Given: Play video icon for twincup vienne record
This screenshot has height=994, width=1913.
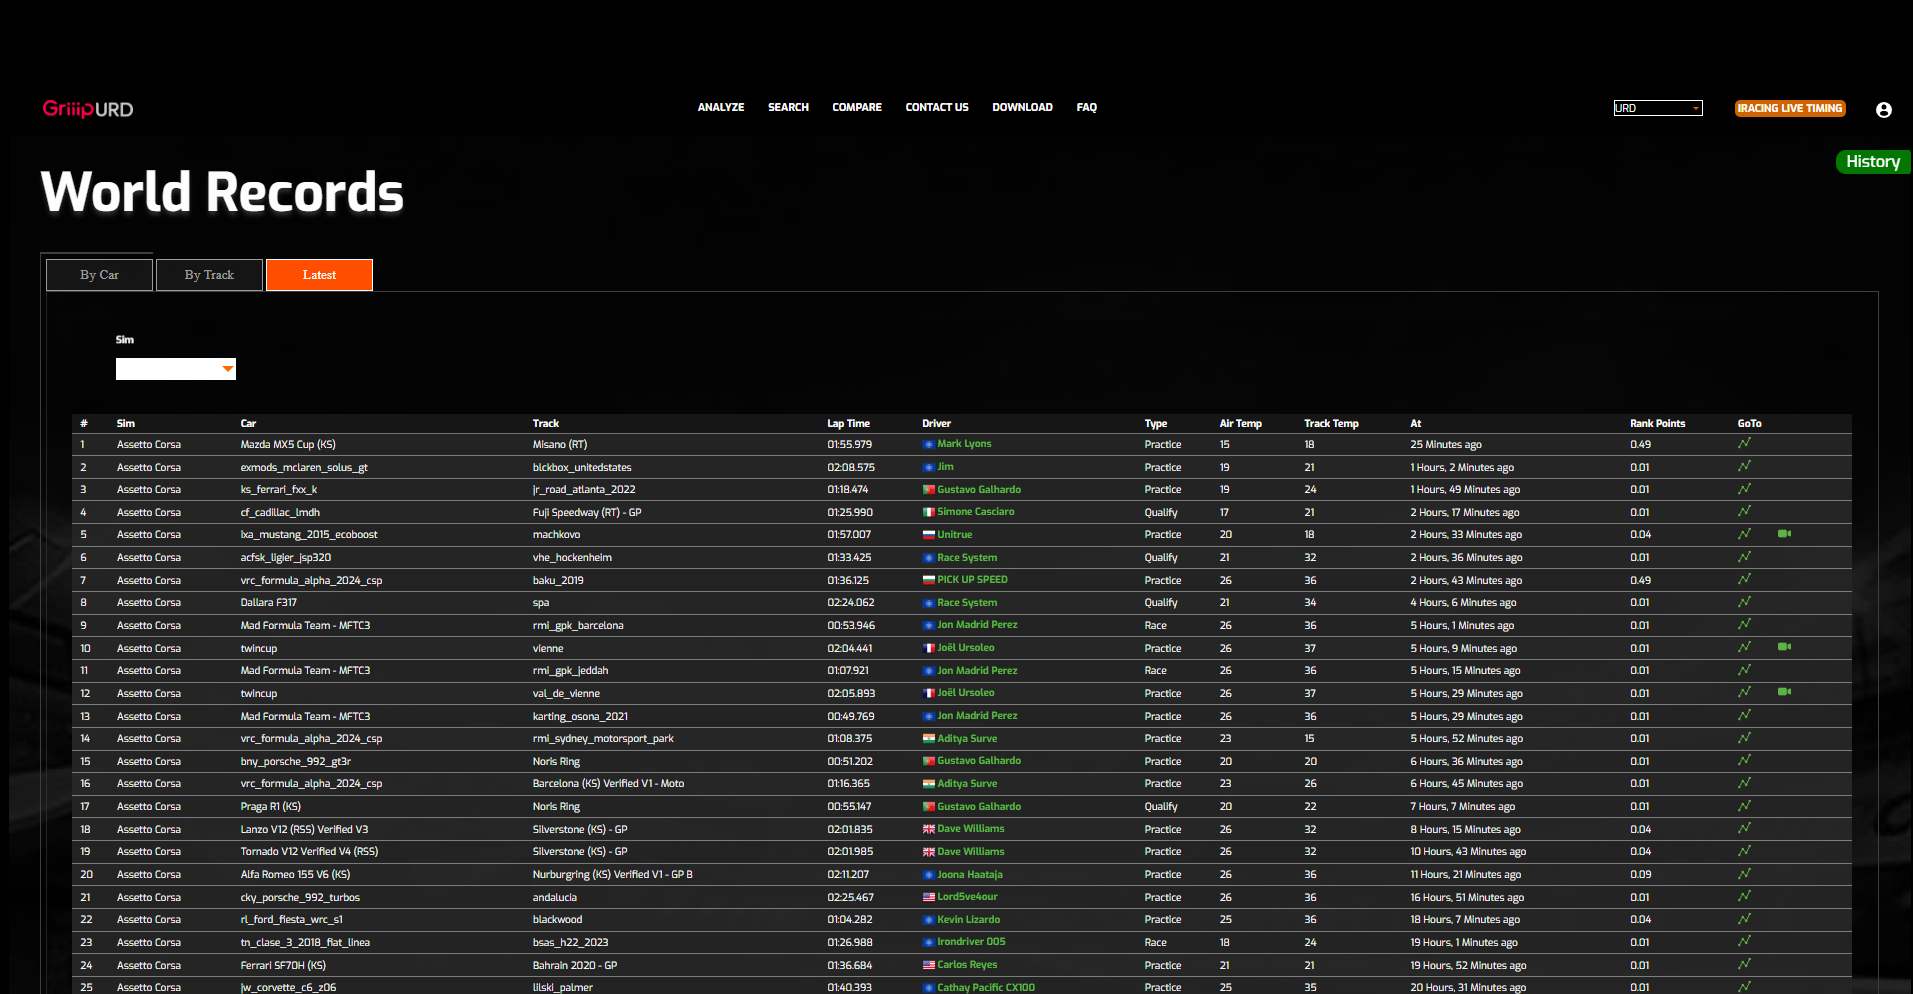Looking at the screenshot, I should (x=1784, y=647).
